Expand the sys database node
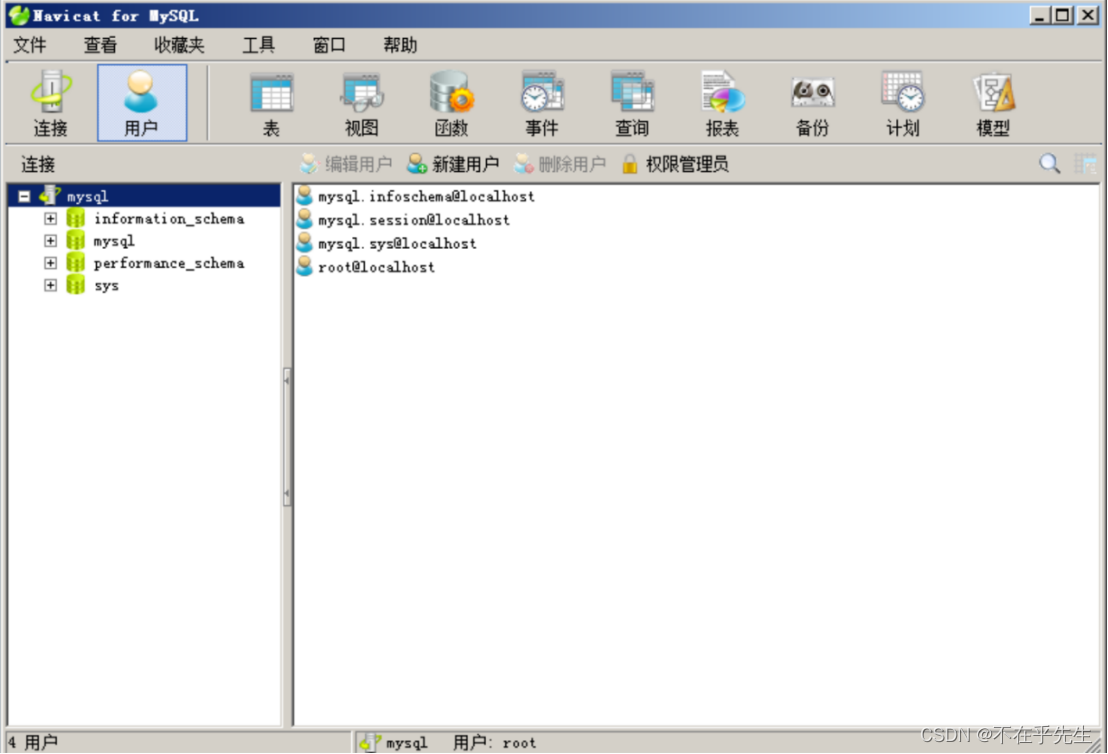The height and width of the screenshot is (754, 1108). click(x=50, y=285)
